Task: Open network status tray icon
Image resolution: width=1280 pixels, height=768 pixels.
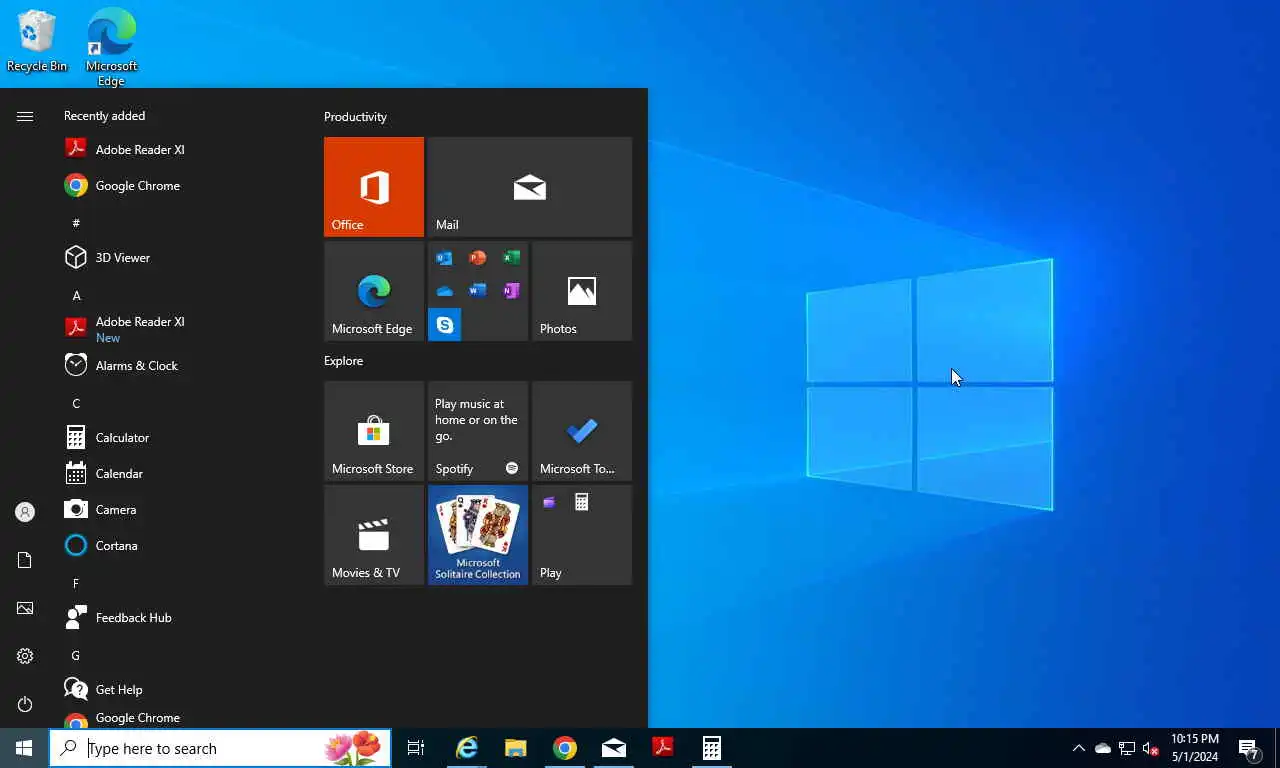Action: point(1127,748)
